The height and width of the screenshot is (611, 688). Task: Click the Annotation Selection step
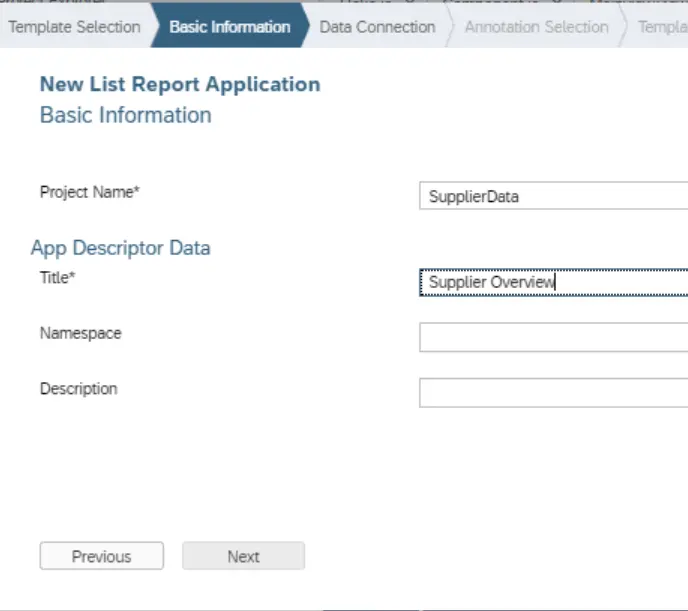pyautogui.click(x=536, y=27)
